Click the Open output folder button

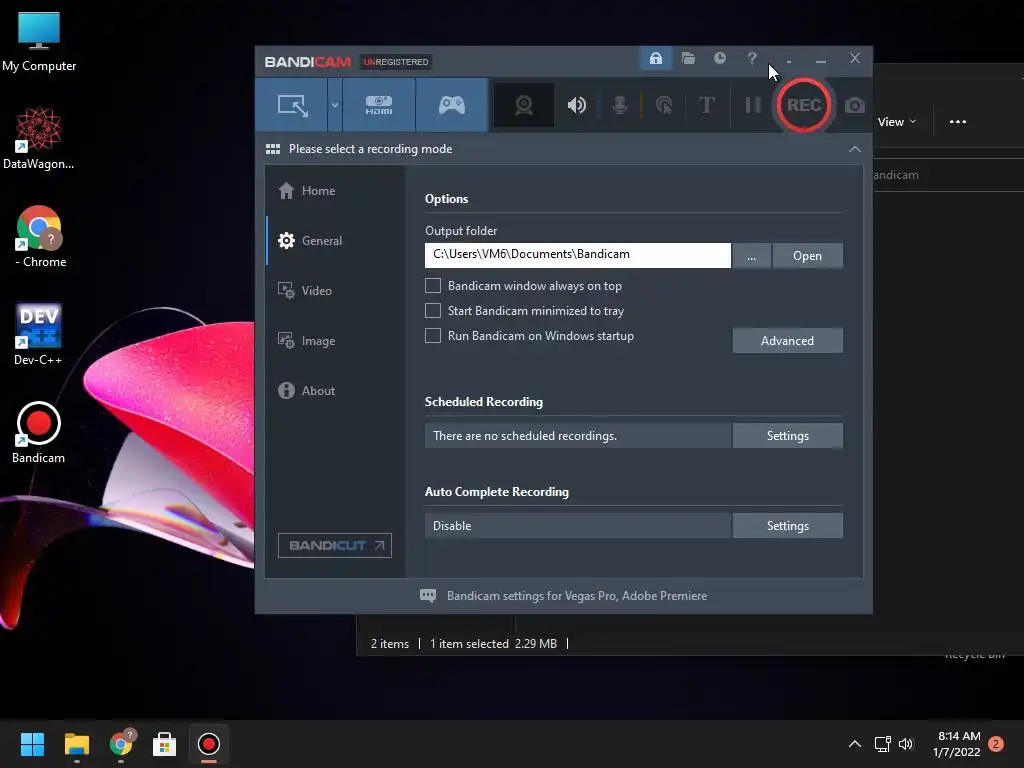(807, 255)
